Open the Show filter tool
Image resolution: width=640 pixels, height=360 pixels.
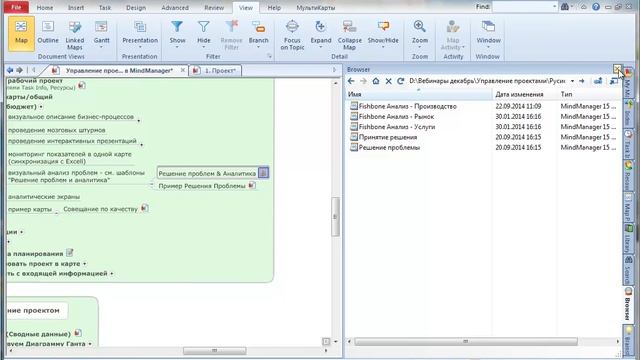tap(177, 33)
